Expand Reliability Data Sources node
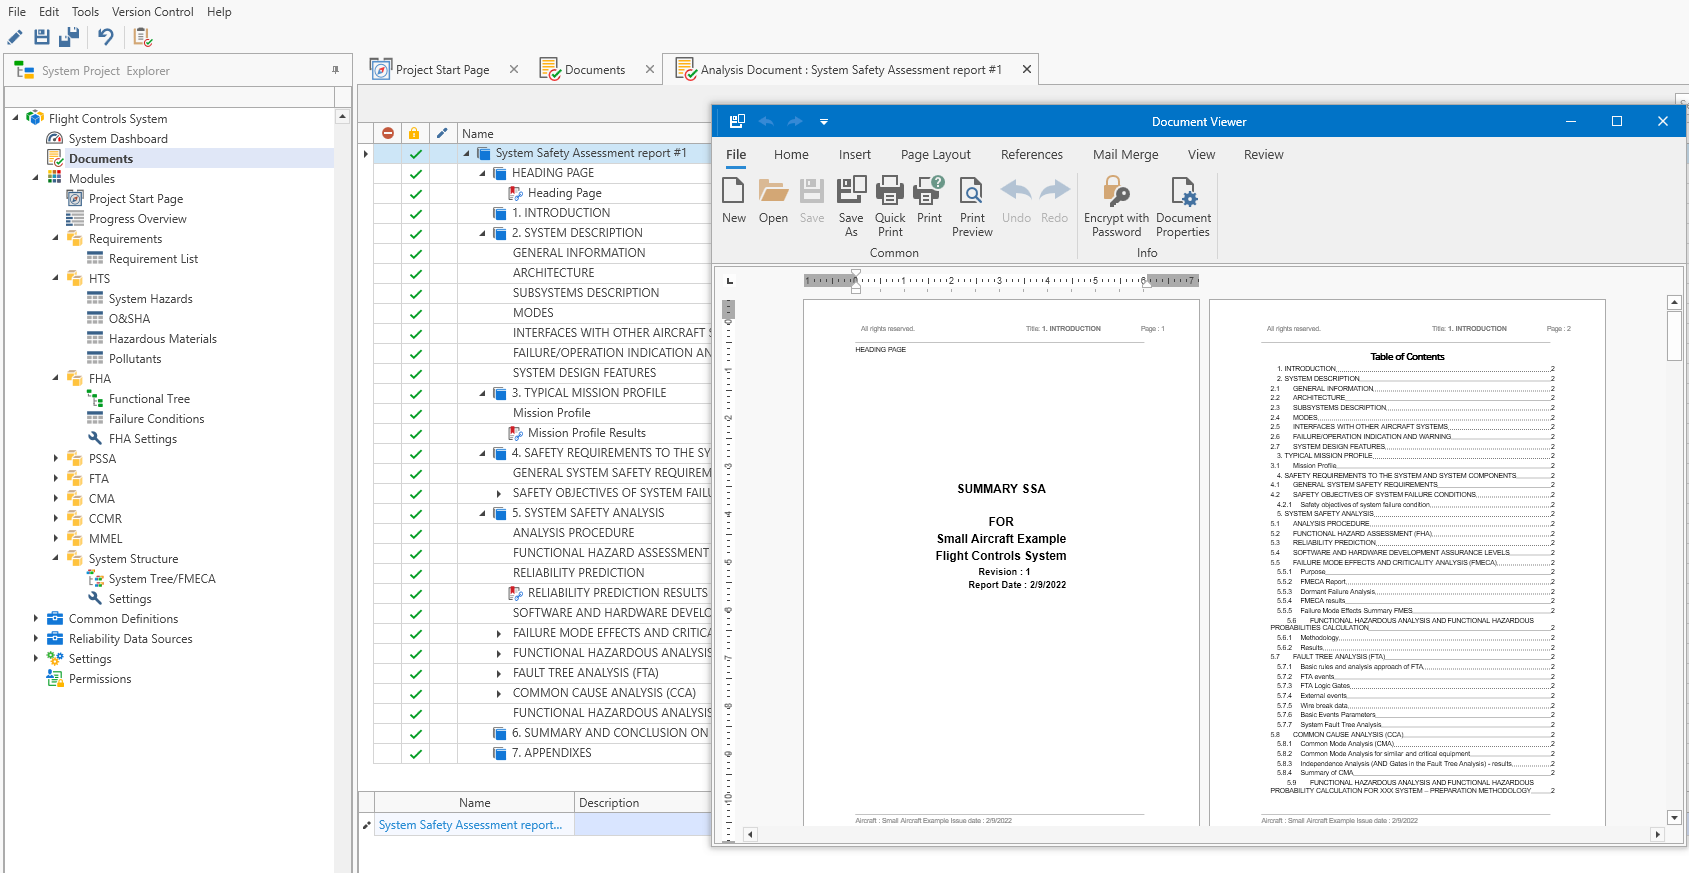 point(36,639)
